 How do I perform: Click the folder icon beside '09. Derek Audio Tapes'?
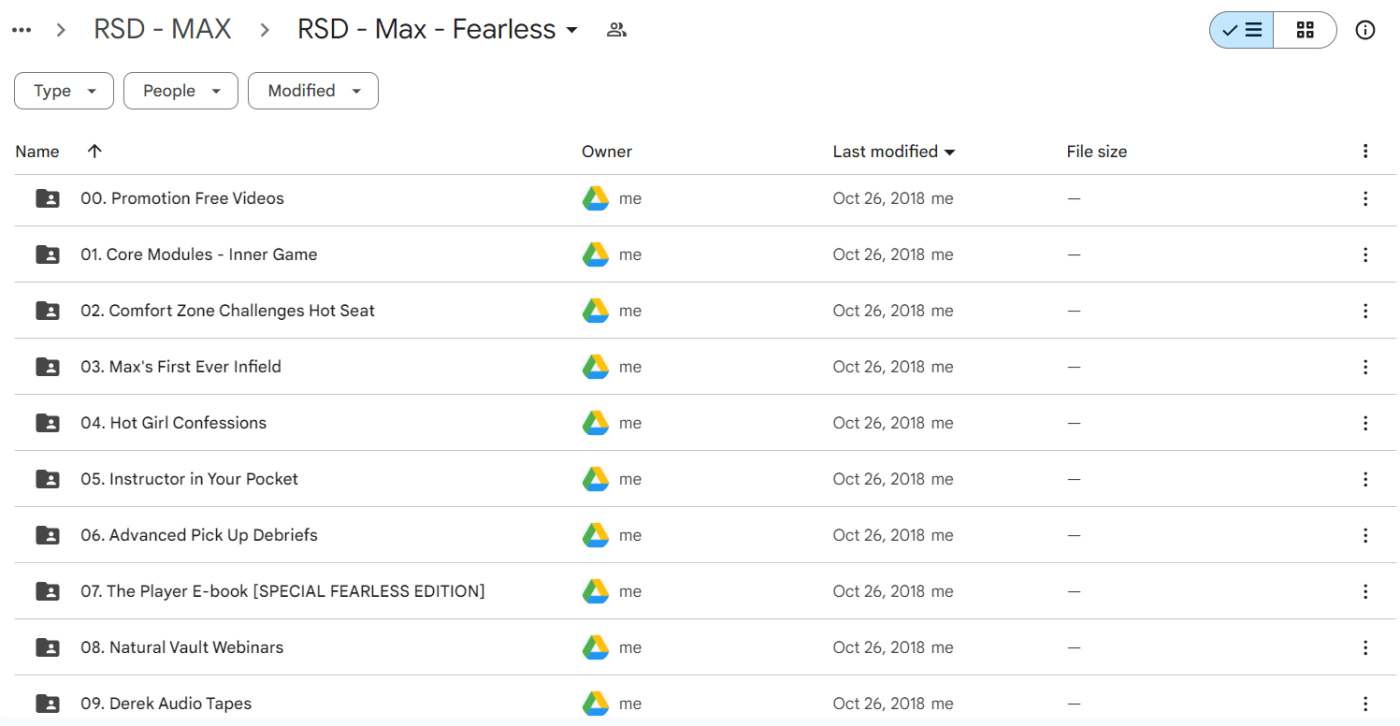(47, 703)
